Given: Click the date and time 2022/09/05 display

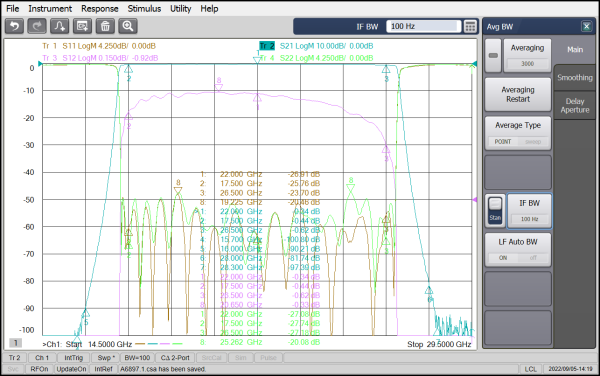Looking at the screenshot, I should [x=570, y=369].
